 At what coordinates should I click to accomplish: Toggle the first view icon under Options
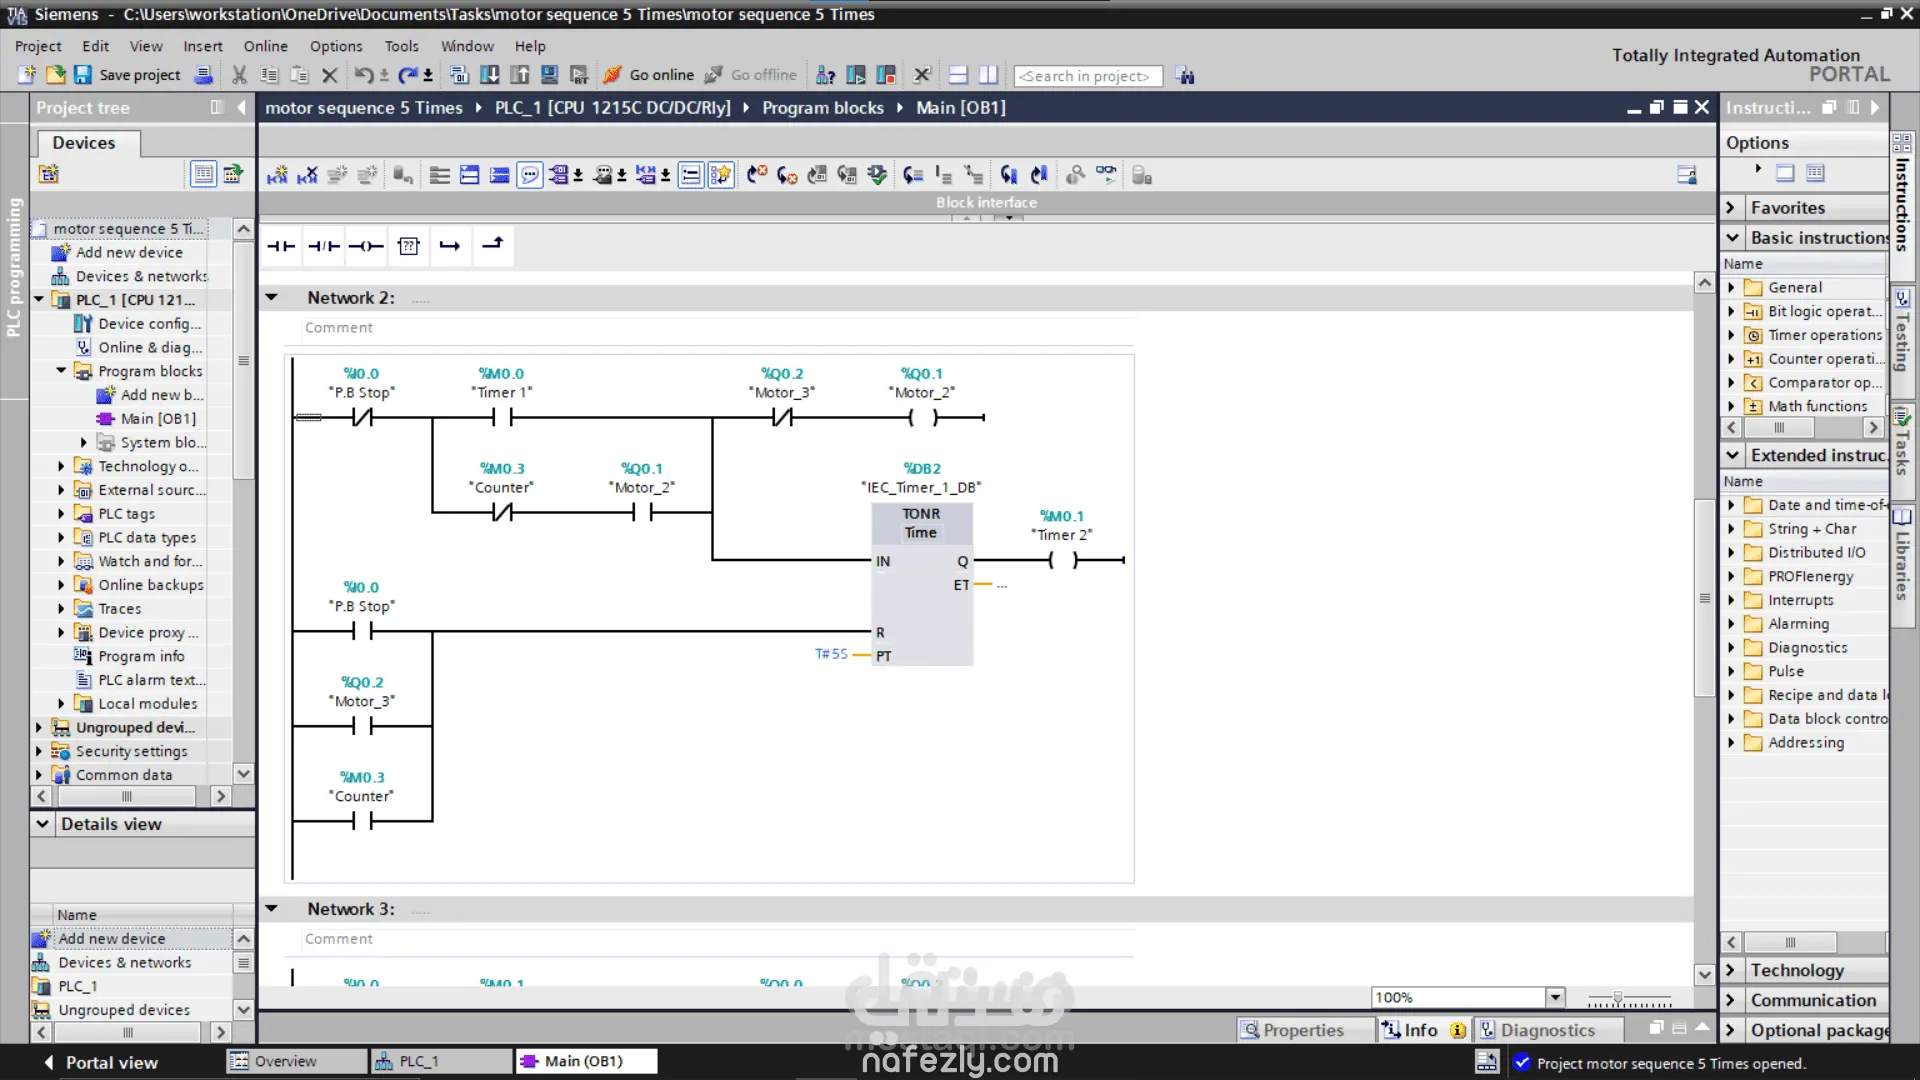click(x=1785, y=173)
